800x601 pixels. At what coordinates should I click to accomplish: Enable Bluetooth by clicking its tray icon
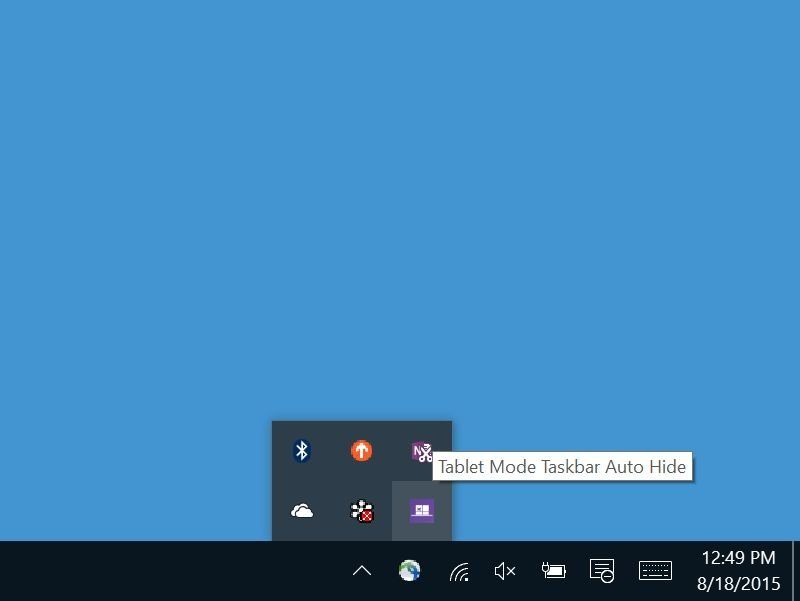(301, 451)
